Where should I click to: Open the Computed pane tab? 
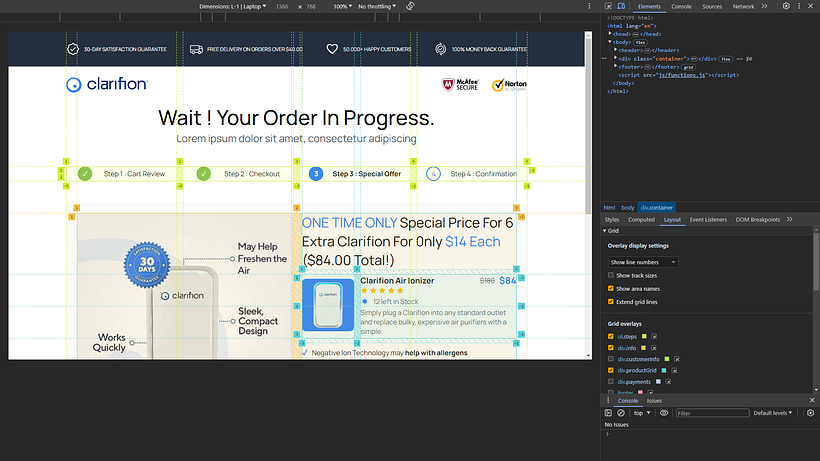tap(641, 220)
